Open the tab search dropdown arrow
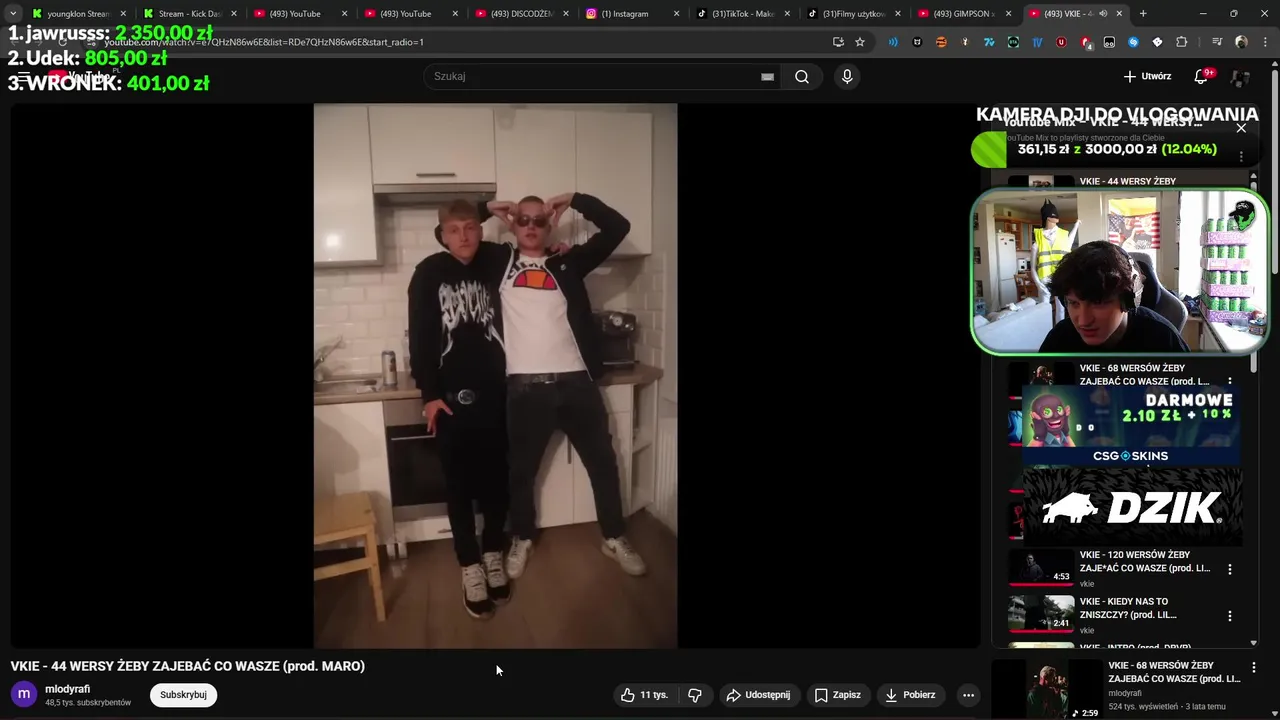Image resolution: width=1280 pixels, height=720 pixels. tap(13, 13)
